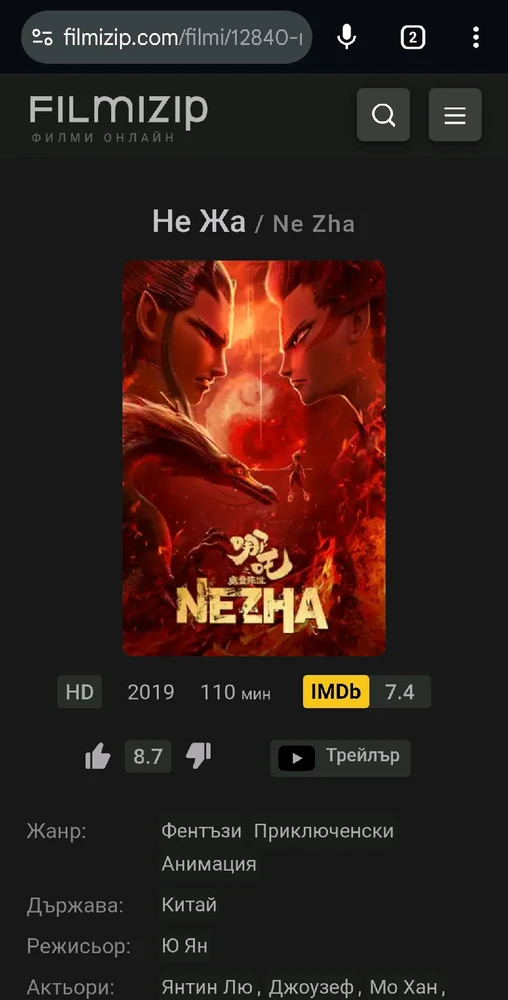Select the Фентъзи genre link
The width and height of the screenshot is (508, 1000).
coord(201,831)
